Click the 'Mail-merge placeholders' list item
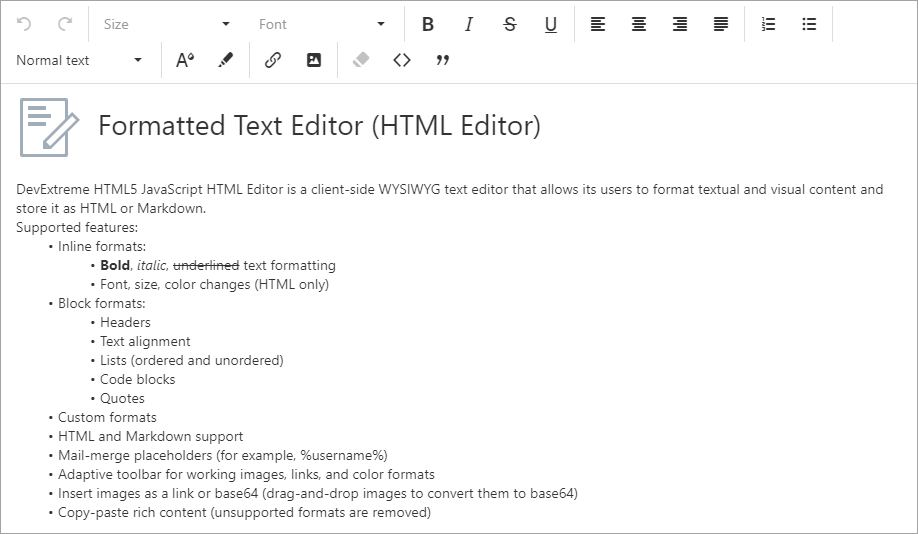918x534 pixels. 222,456
